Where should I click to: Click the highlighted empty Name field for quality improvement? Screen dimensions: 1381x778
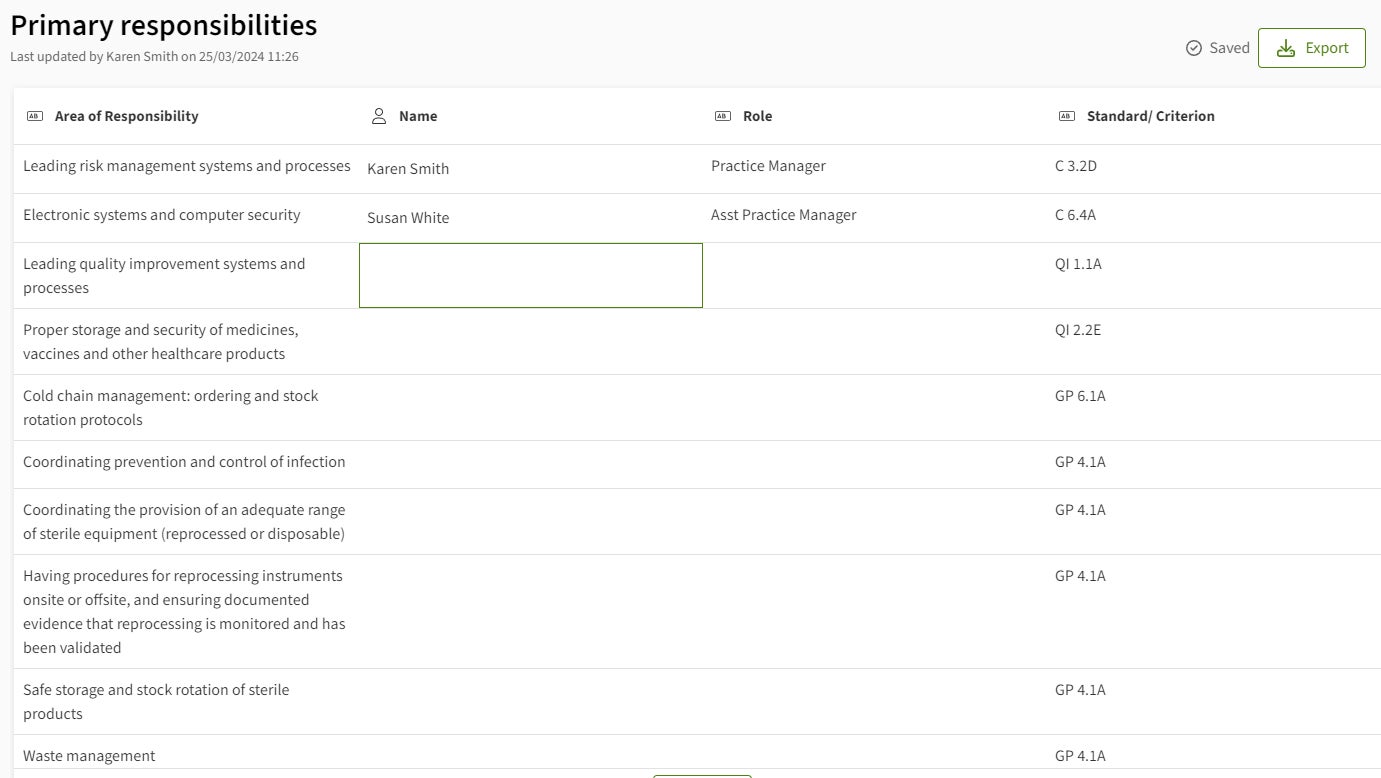pos(531,275)
